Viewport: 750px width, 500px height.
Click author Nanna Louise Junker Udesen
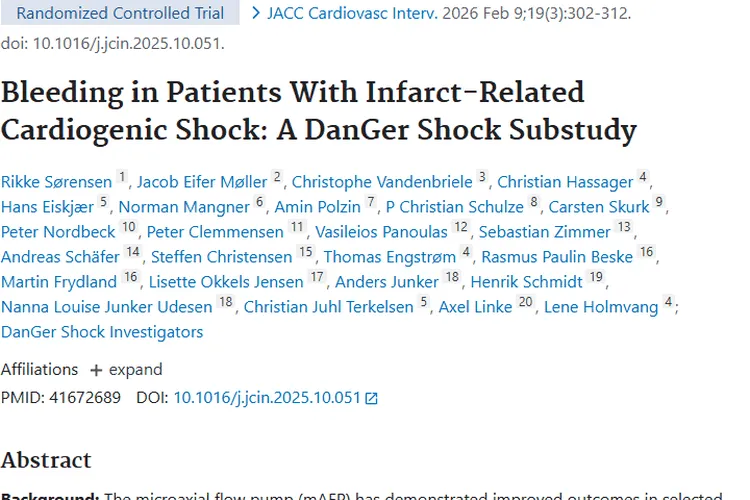107,307
